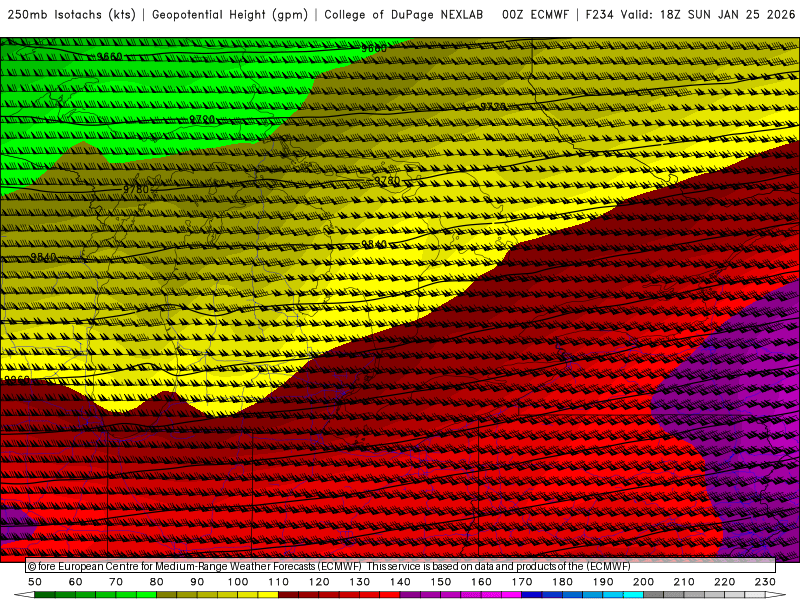The width and height of the screenshot is (800, 600).
Task: Select the '80' legend value
Action: pos(157,582)
